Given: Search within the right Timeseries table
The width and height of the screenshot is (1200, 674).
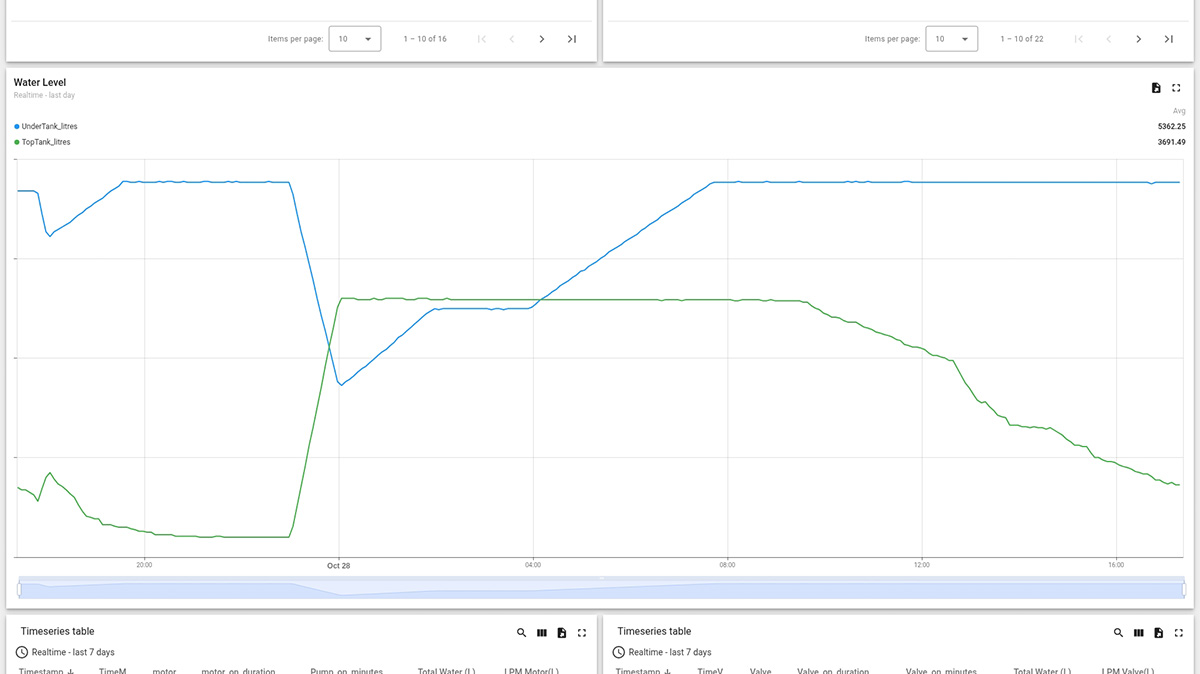Looking at the screenshot, I should (1118, 632).
